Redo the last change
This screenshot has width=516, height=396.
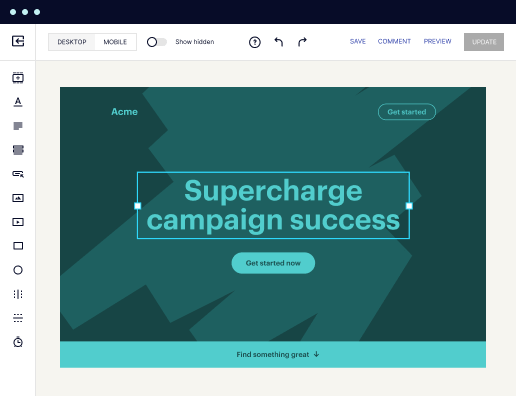pos(302,42)
